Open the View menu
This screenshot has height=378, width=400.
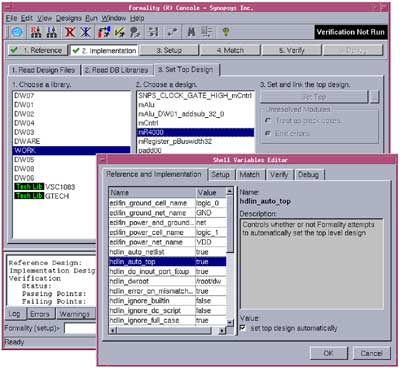(45, 18)
